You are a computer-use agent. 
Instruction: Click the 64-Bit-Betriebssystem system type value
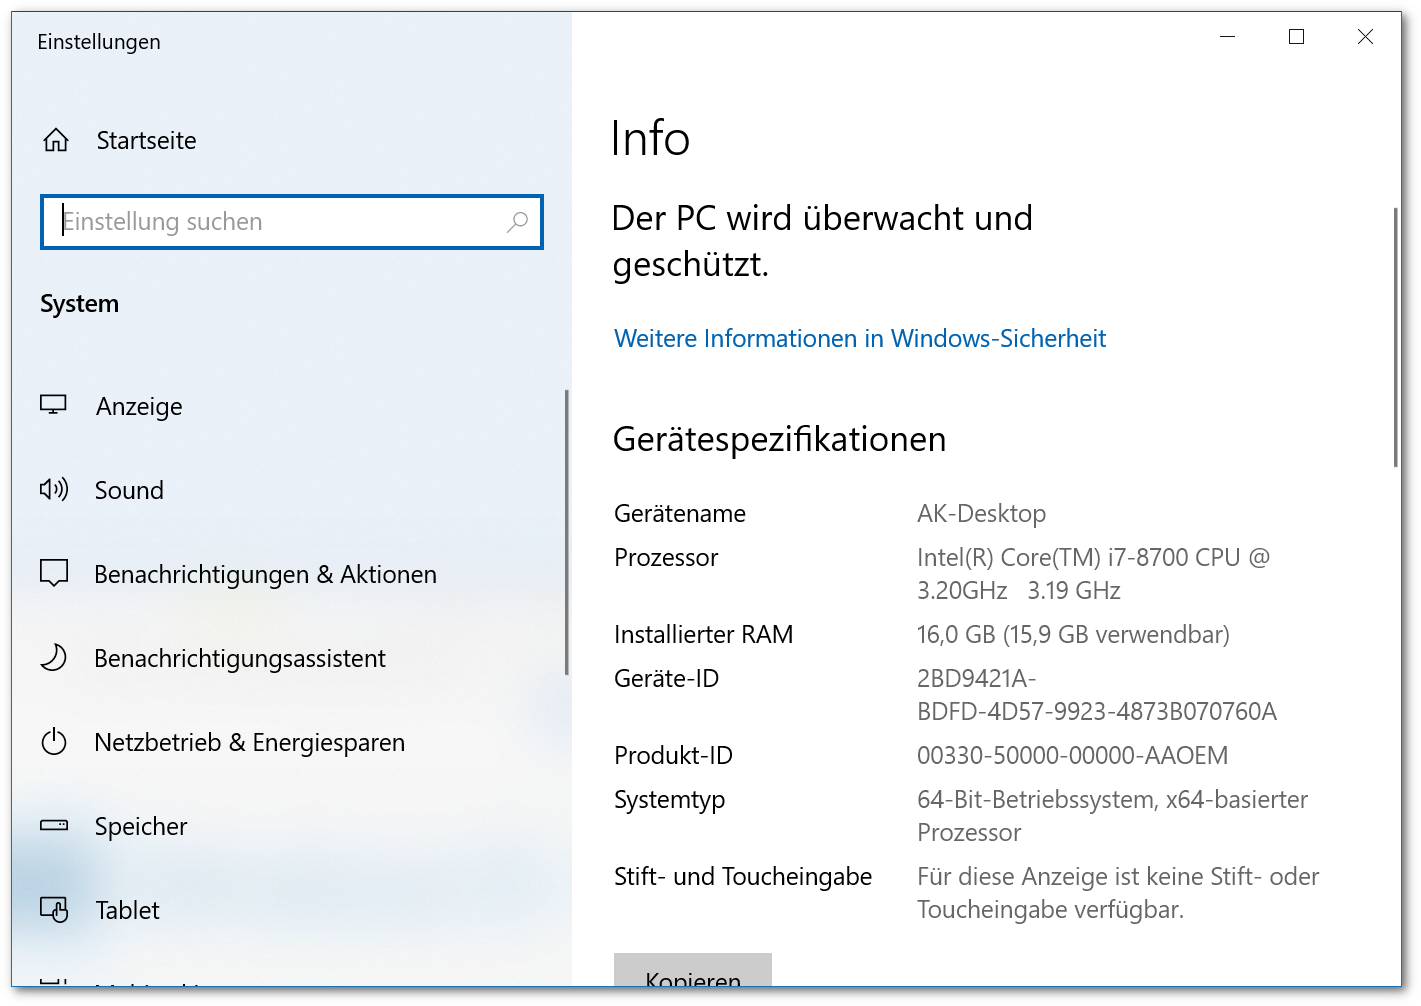click(x=1112, y=815)
